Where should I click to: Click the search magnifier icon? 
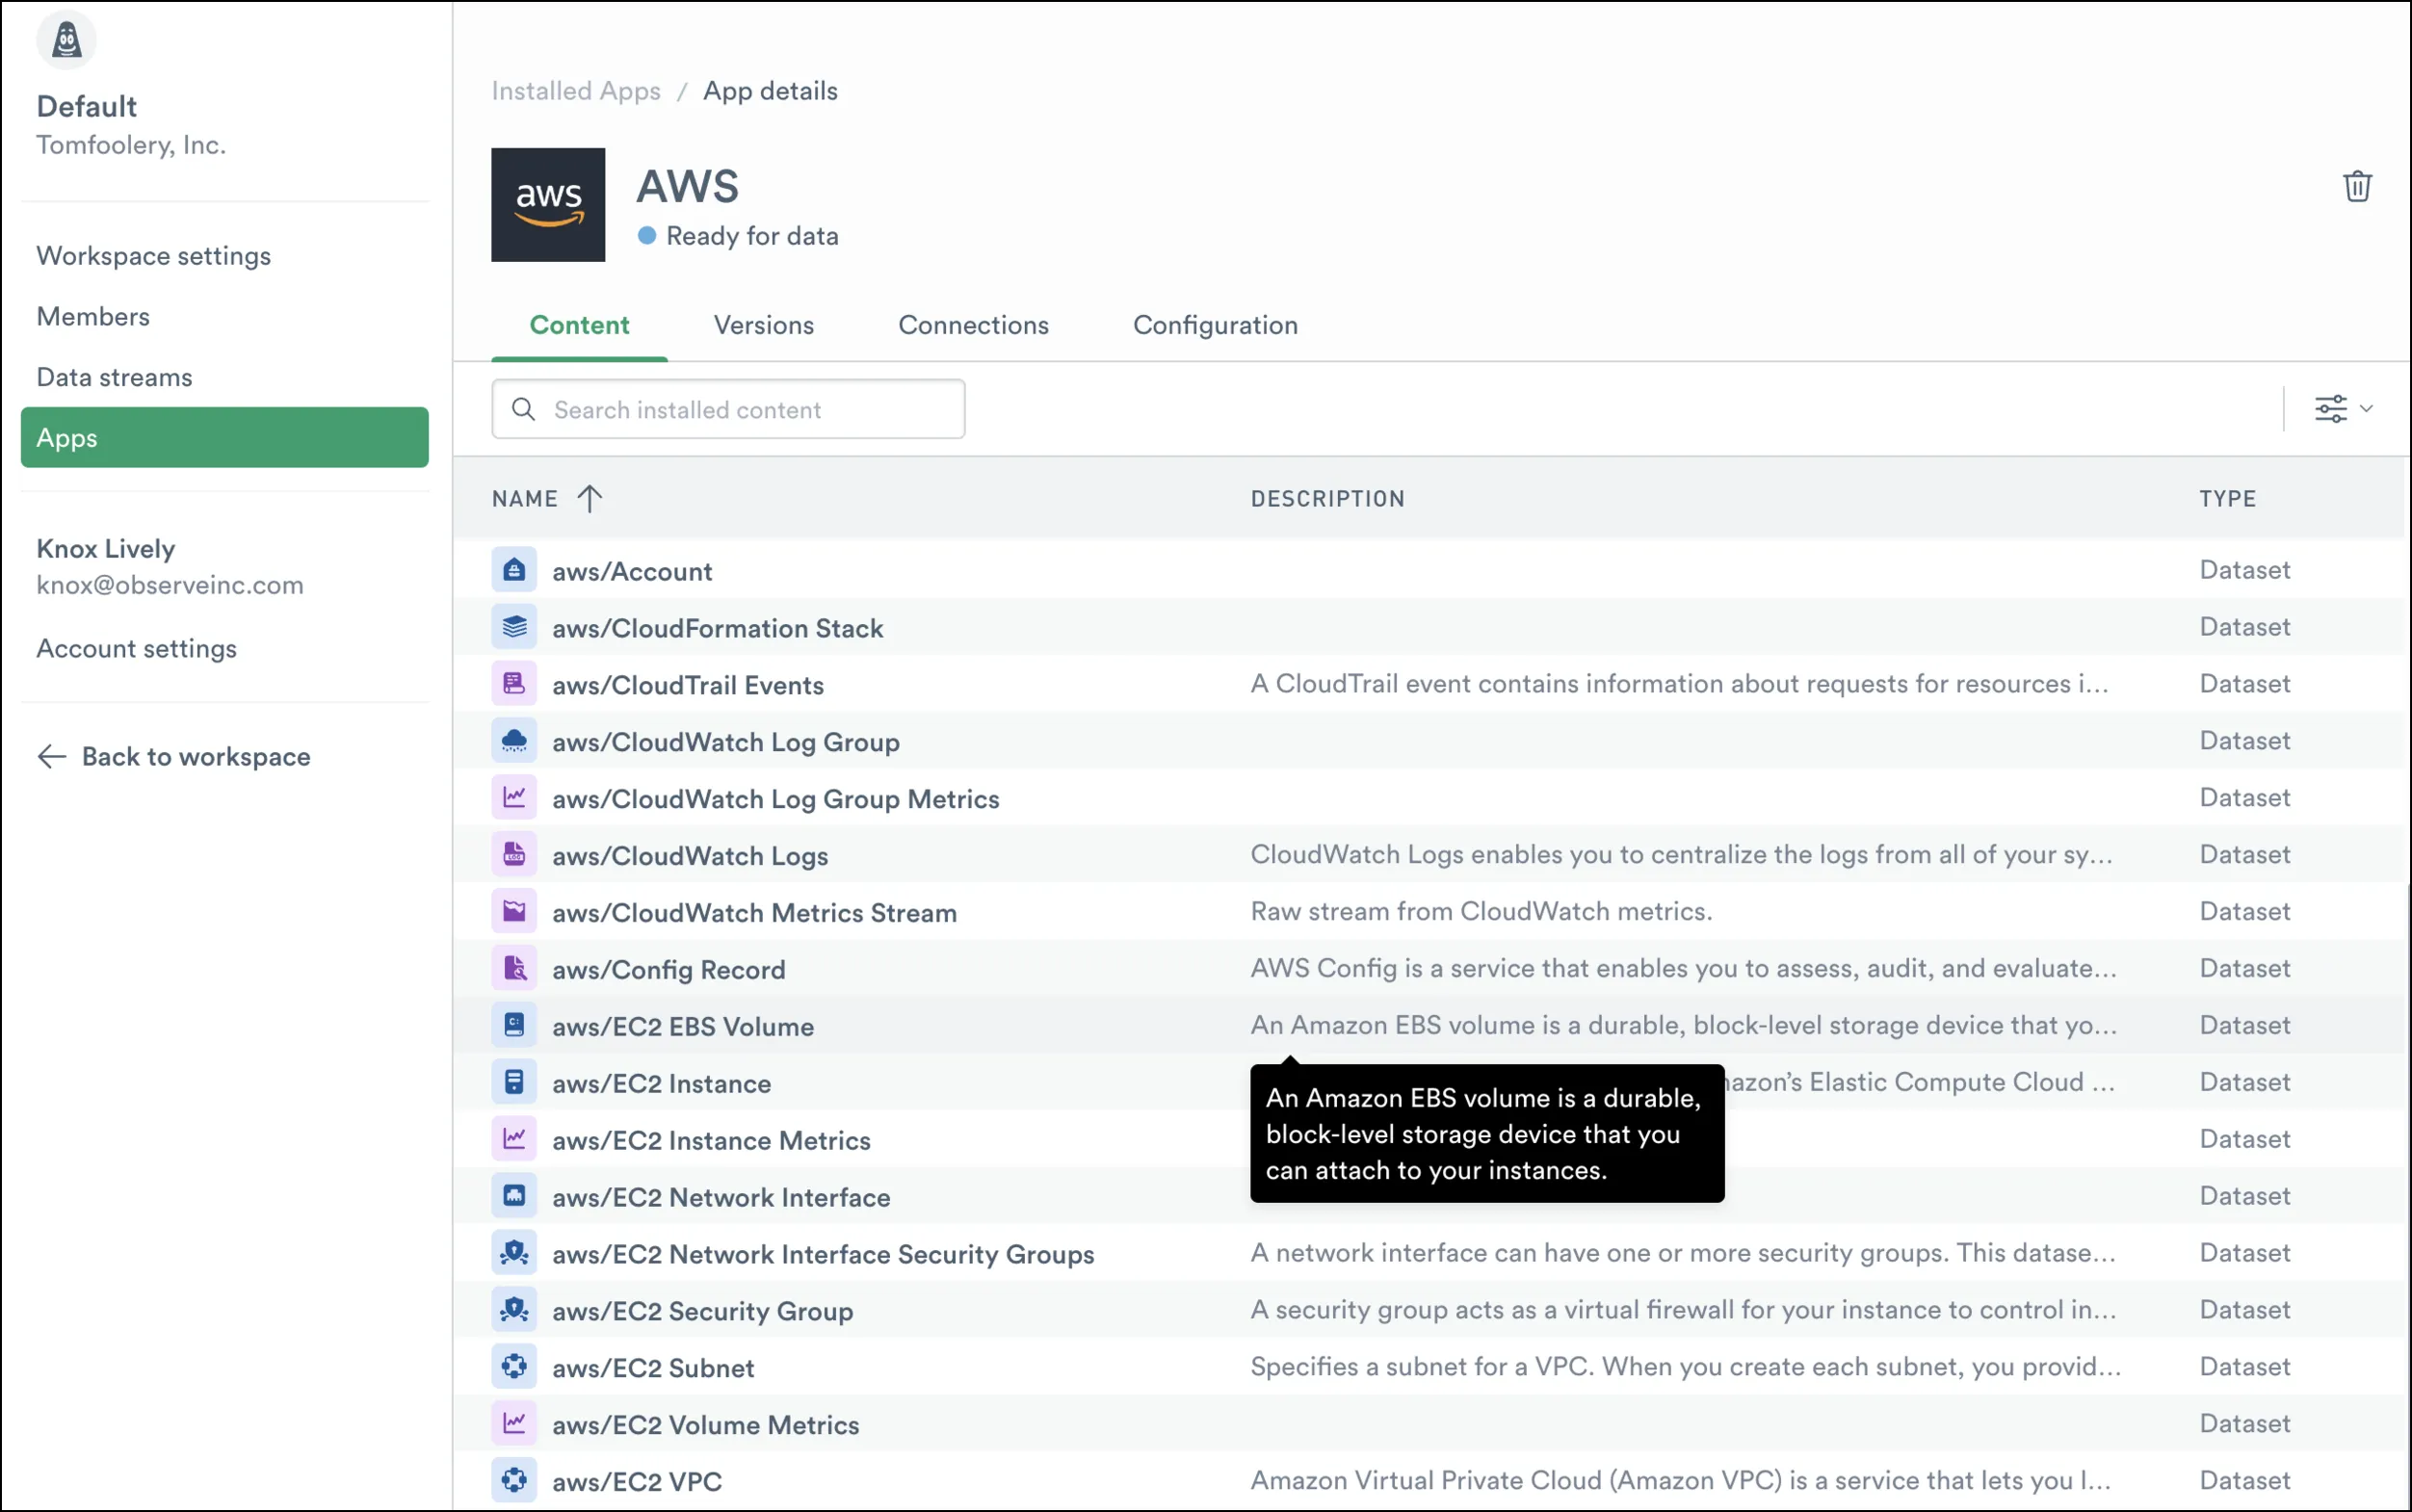[523, 409]
